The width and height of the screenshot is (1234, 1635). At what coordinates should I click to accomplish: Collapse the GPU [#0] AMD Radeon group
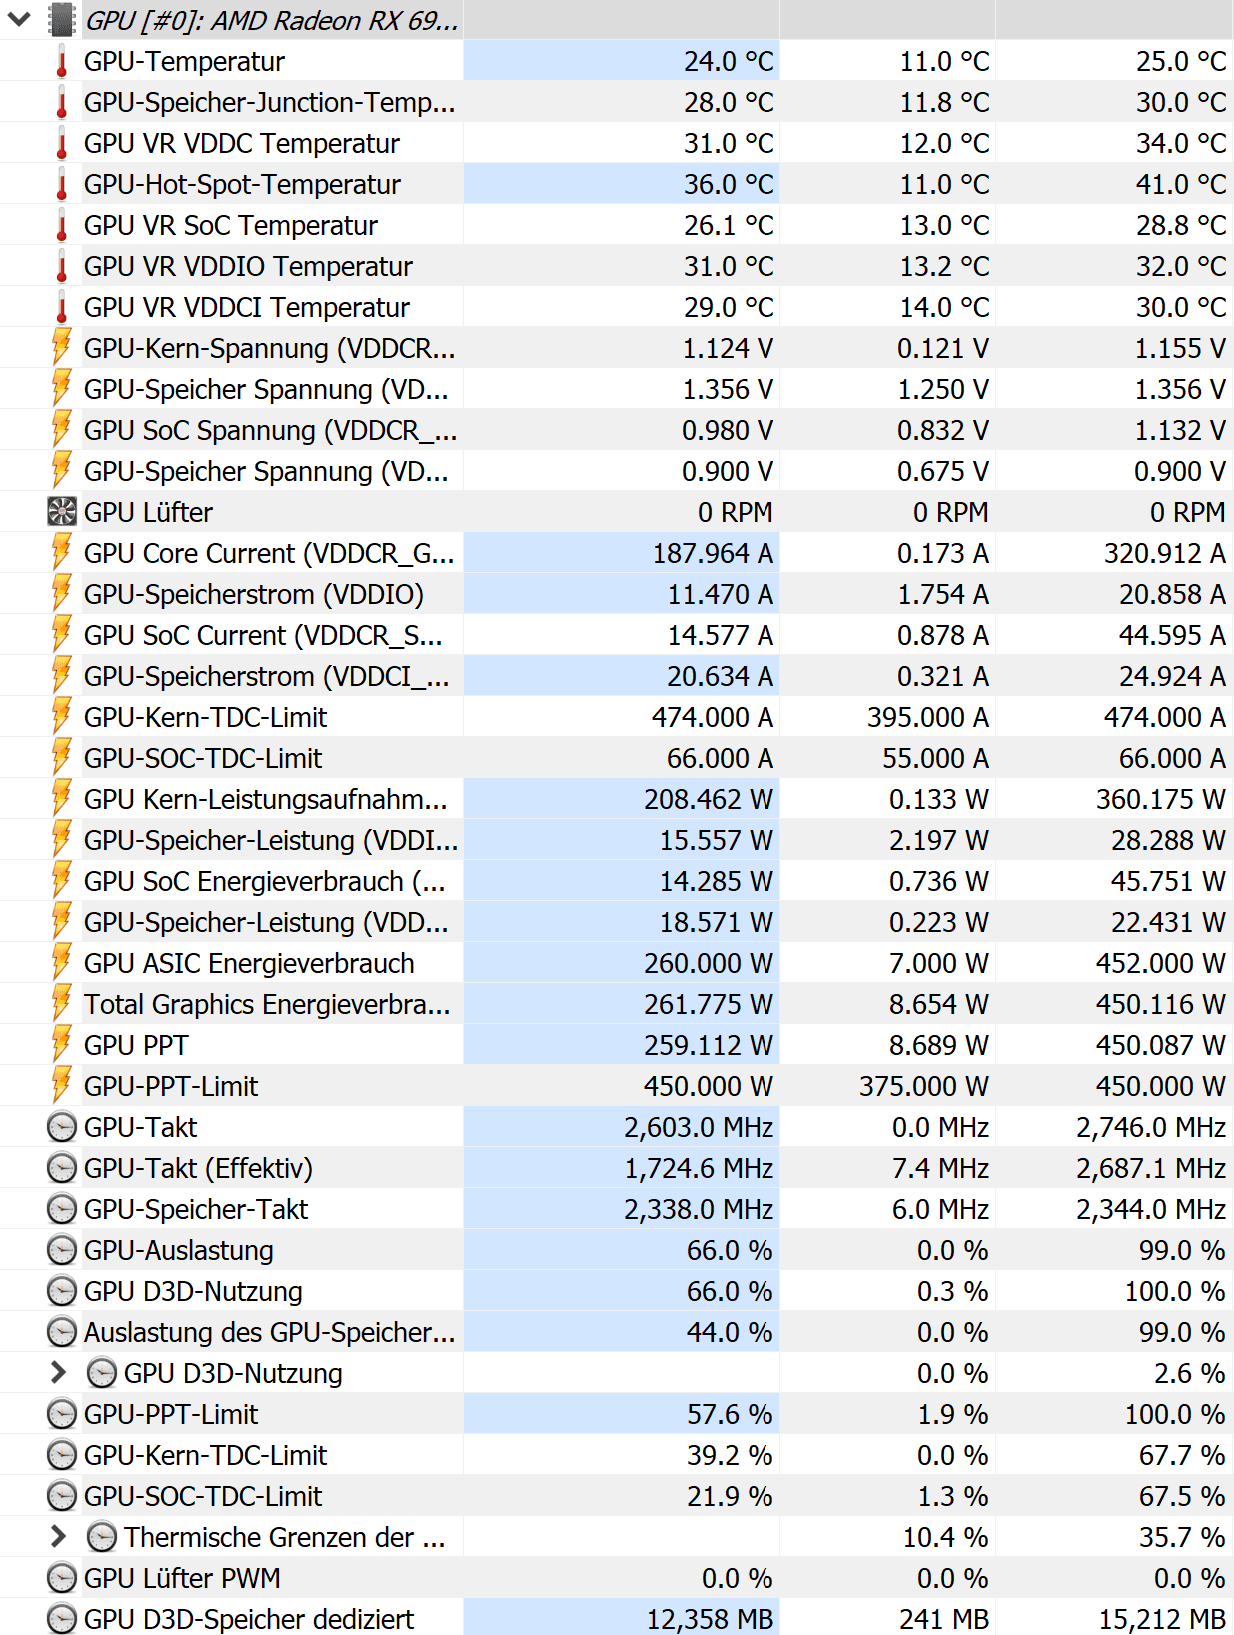pyautogui.click(x=19, y=19)
